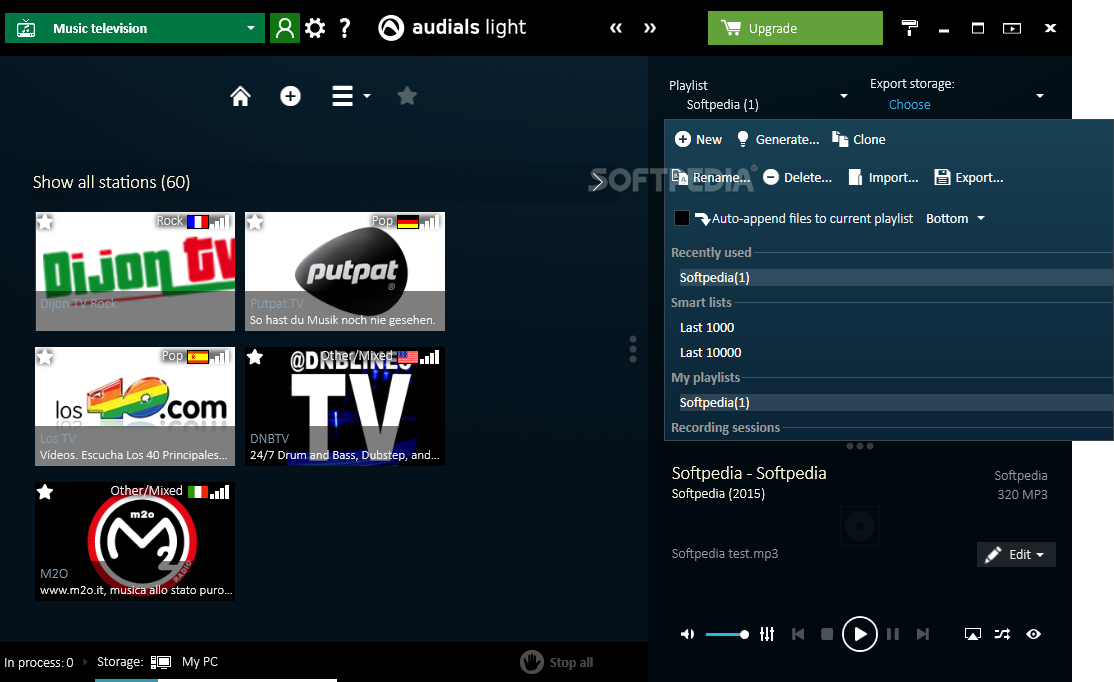This screenshot has height=682, width=1114.
Task: Open the help question mark
Action: coord(345,28)
